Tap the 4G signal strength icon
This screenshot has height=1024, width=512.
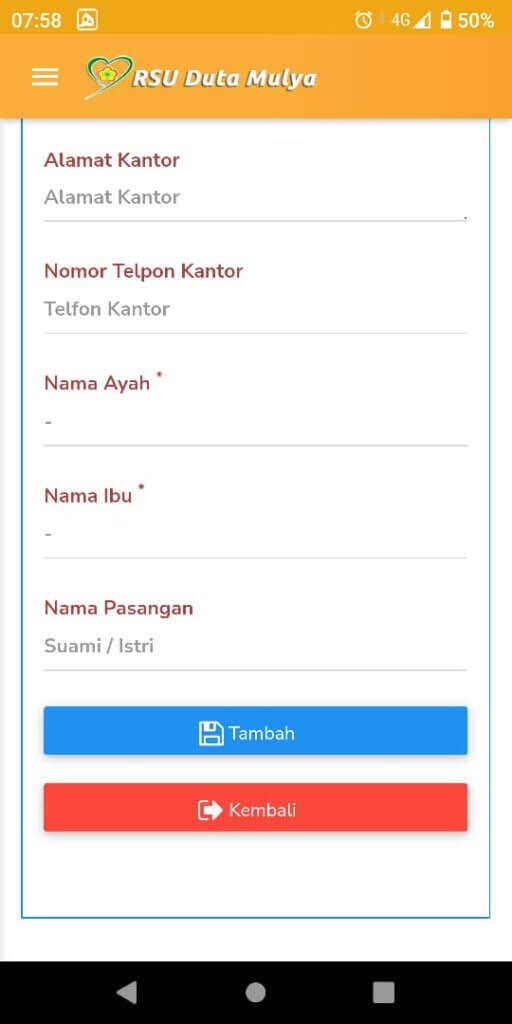tap(411, 20)
